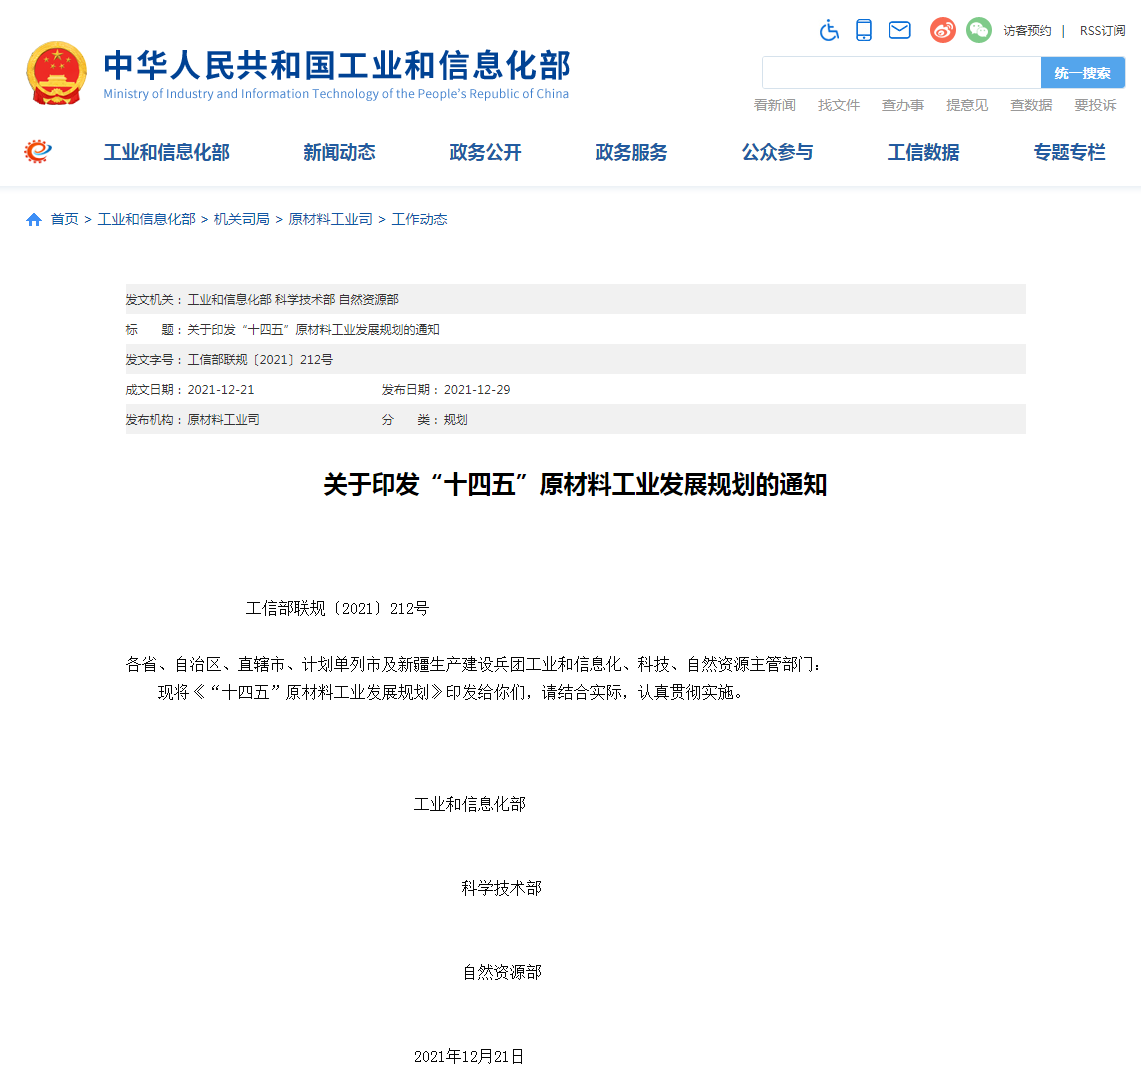Click the national emblem logo
This screenshot has height=1087, width=1141.
coord(57,73)
